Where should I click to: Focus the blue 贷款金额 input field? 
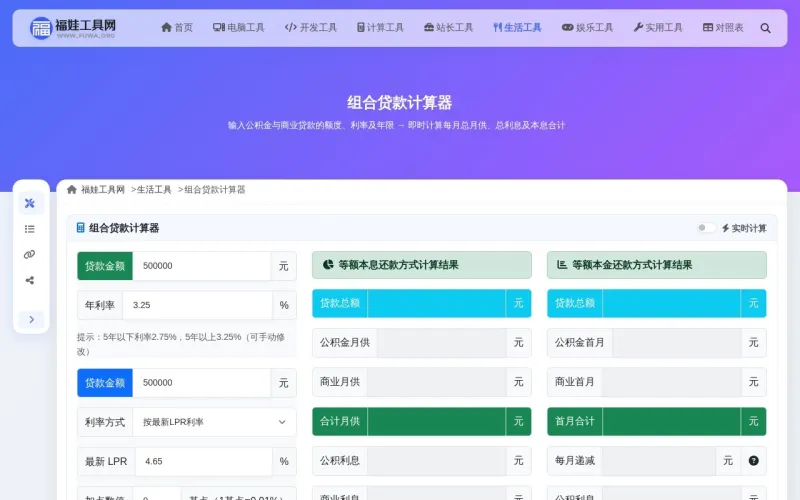point(202,383)
